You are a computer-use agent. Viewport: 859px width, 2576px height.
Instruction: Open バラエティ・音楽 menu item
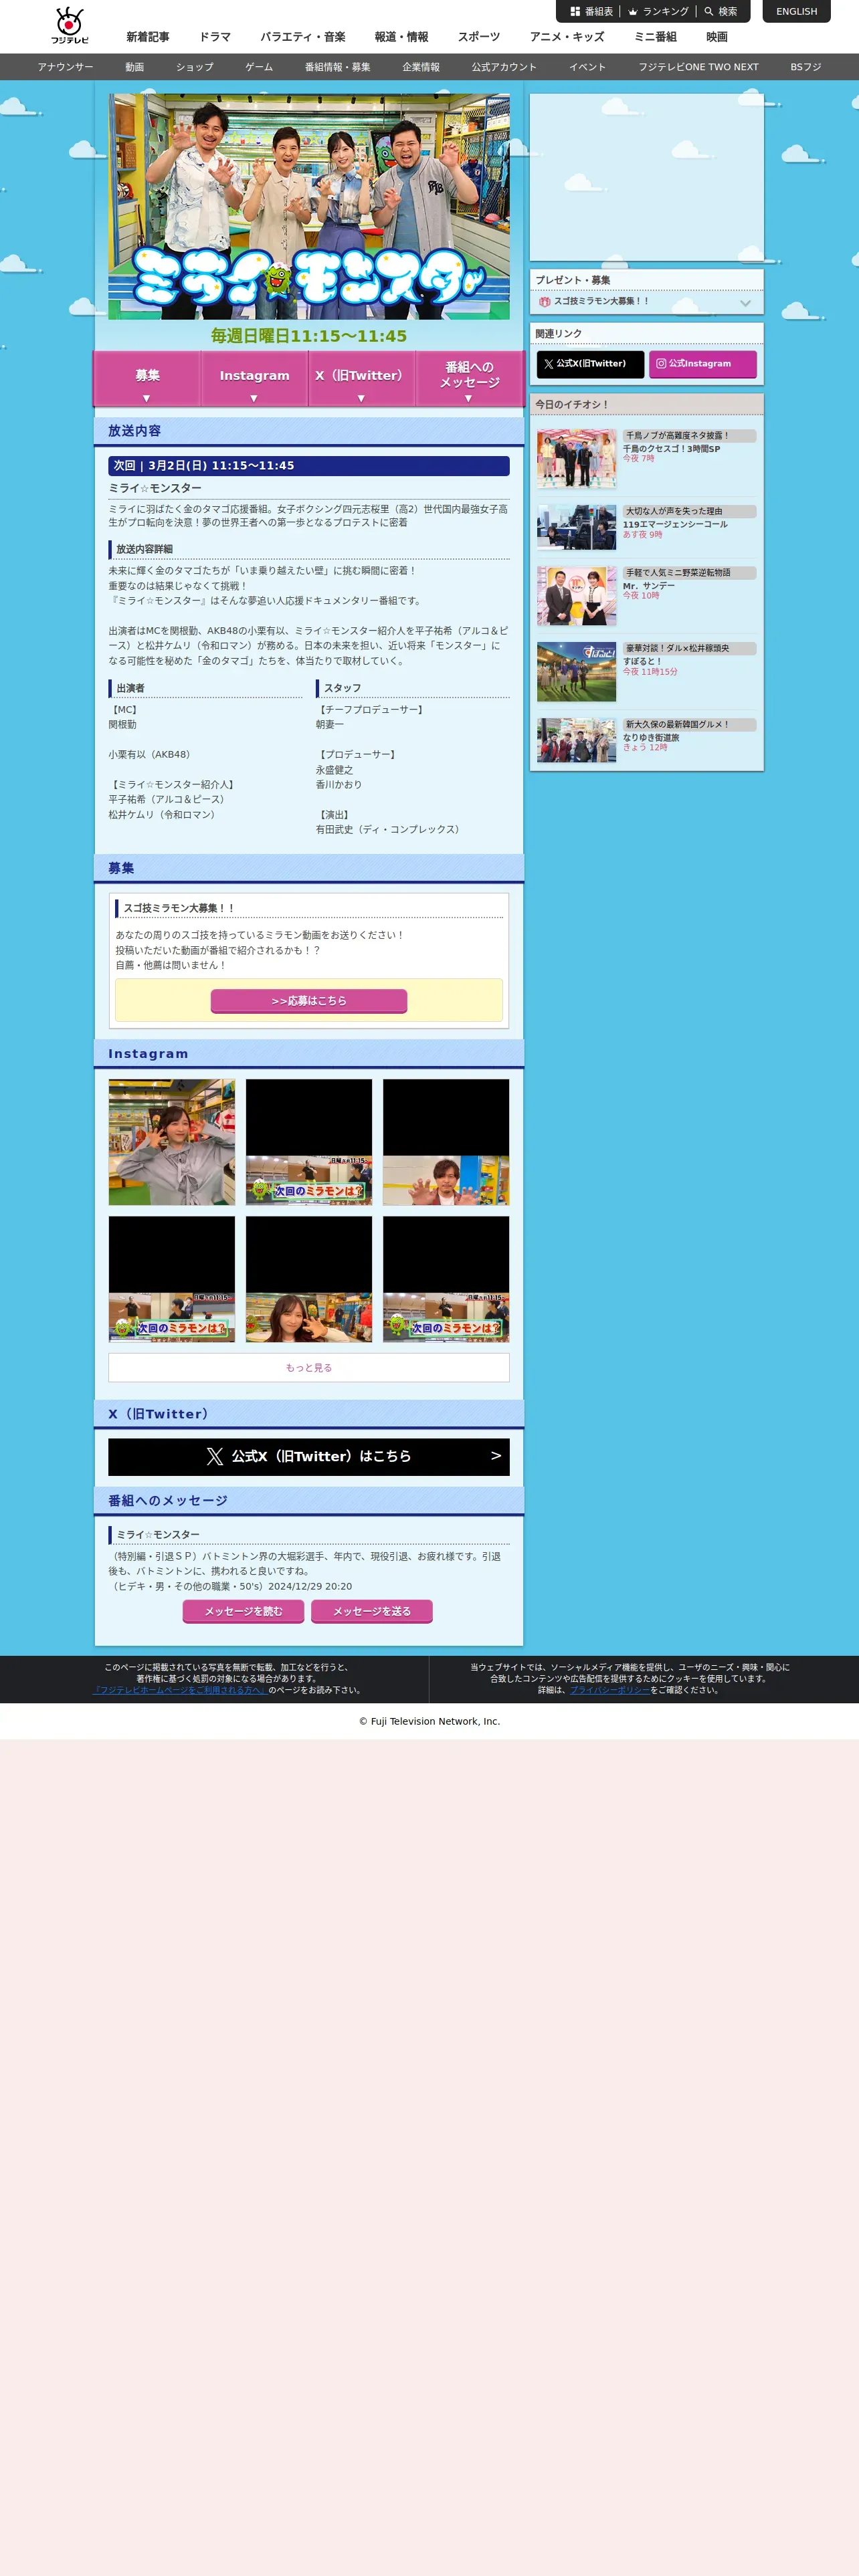click(x=303, y=37)
